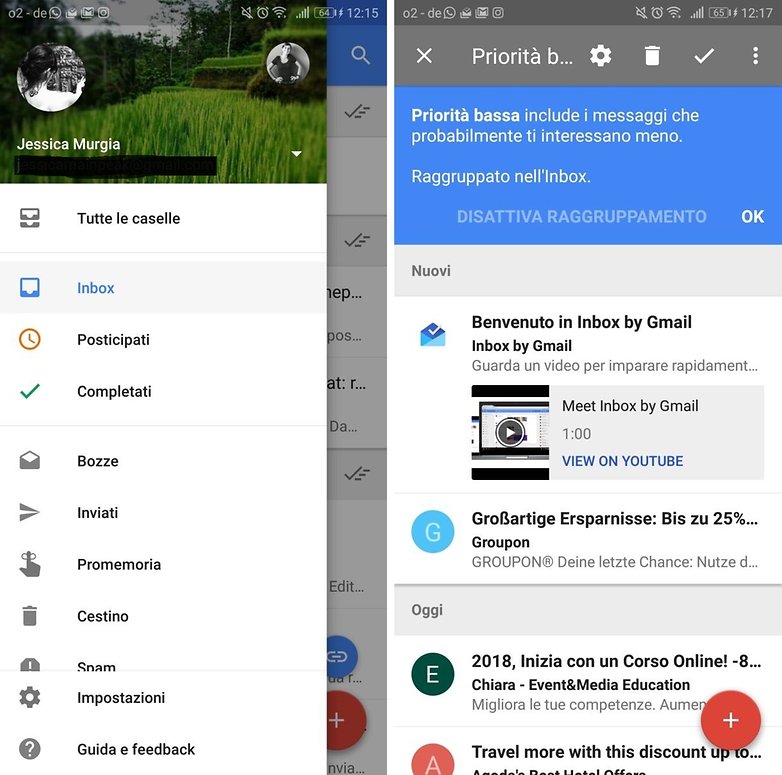Tap the WhatsApp notification icon, left status bar
This screenshot has height=775, width=782.
tap(55, 12)
